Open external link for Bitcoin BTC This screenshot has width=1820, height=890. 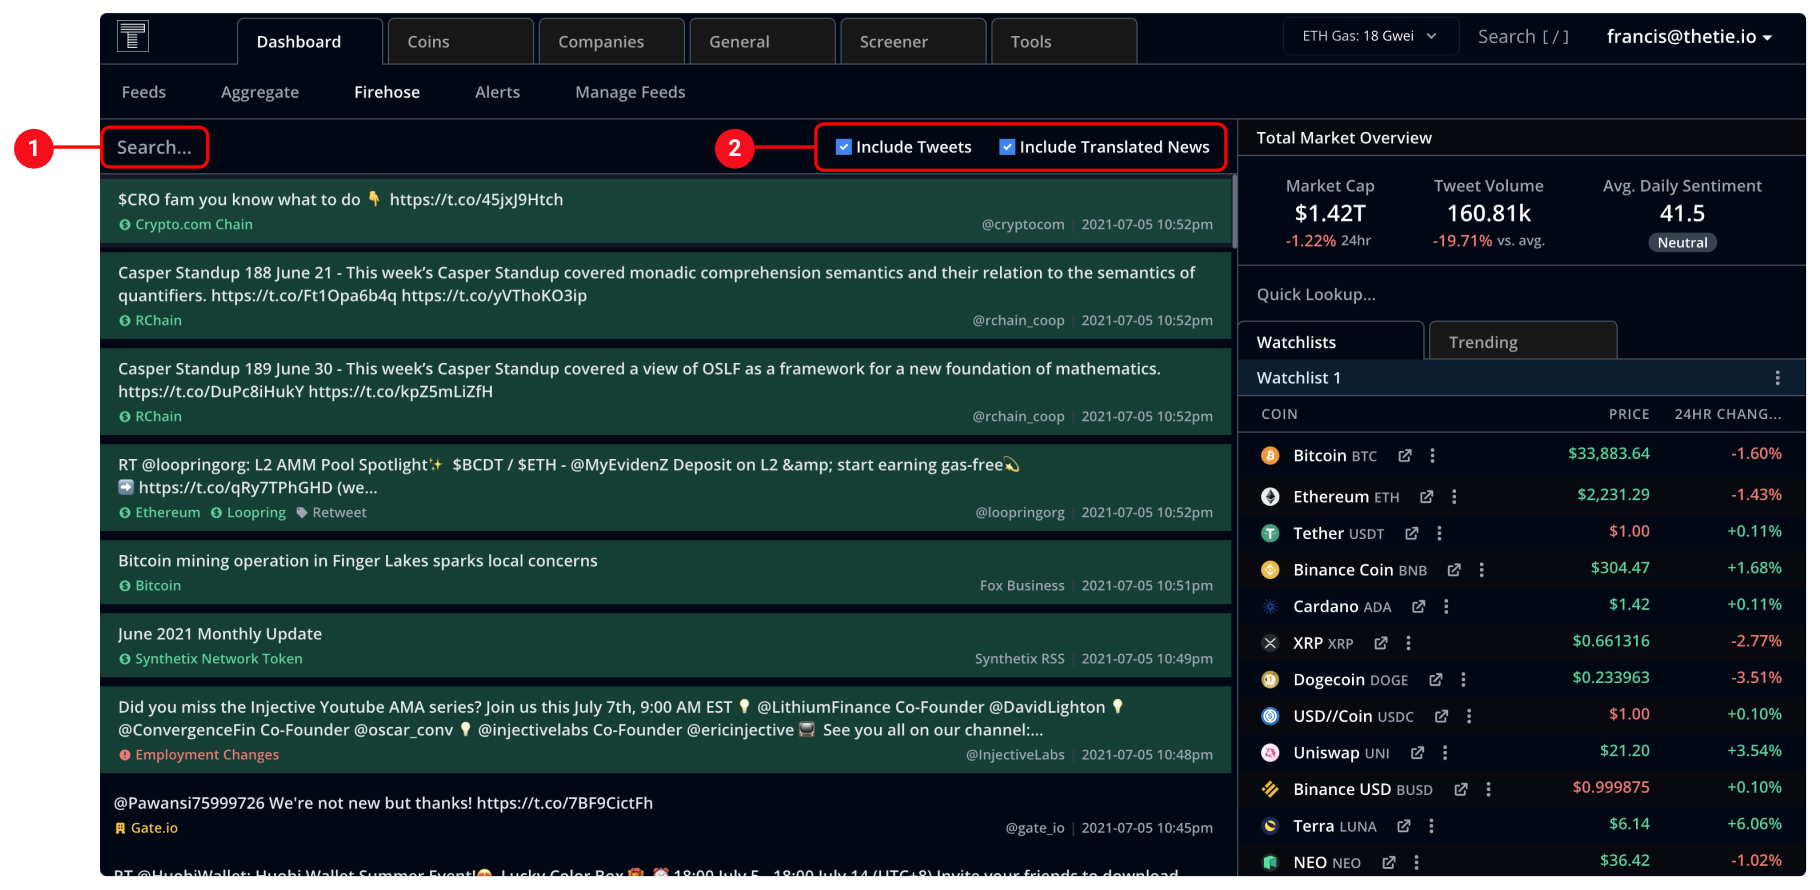click(1404, 456)
